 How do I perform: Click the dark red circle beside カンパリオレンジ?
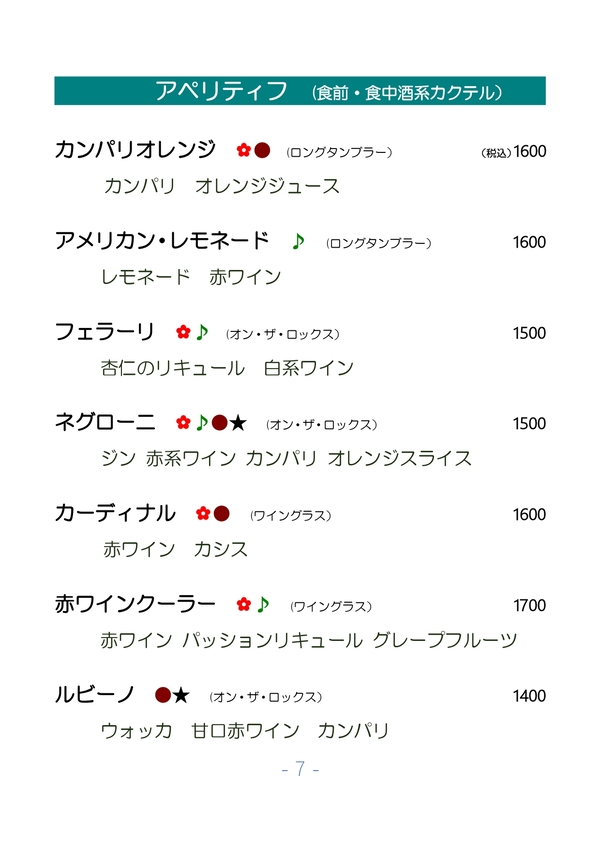click(262, 151)
